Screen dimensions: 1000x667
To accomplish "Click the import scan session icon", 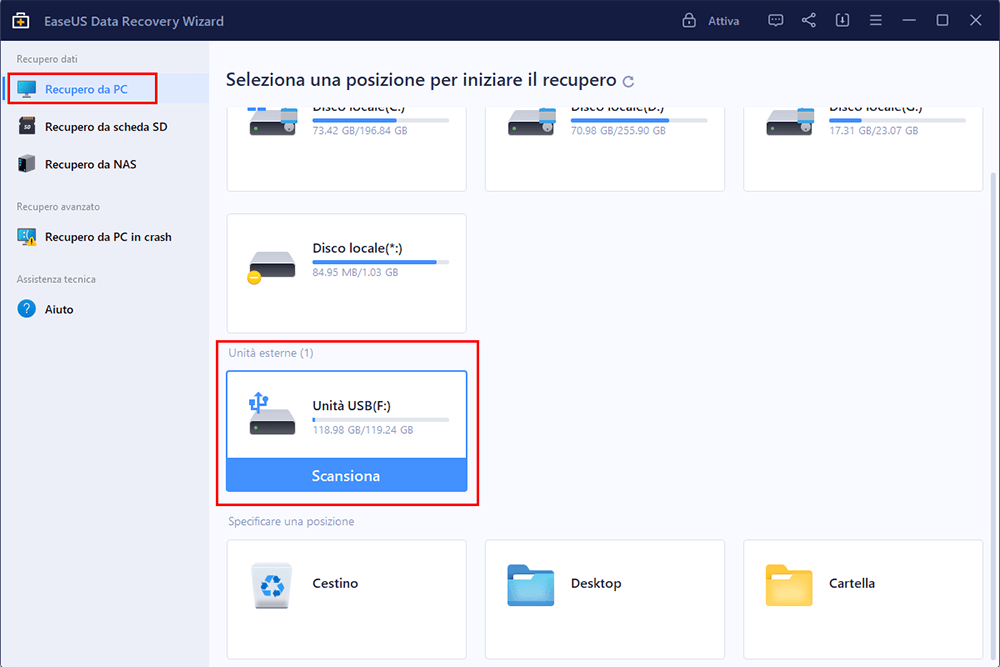I will coord(842,20).
